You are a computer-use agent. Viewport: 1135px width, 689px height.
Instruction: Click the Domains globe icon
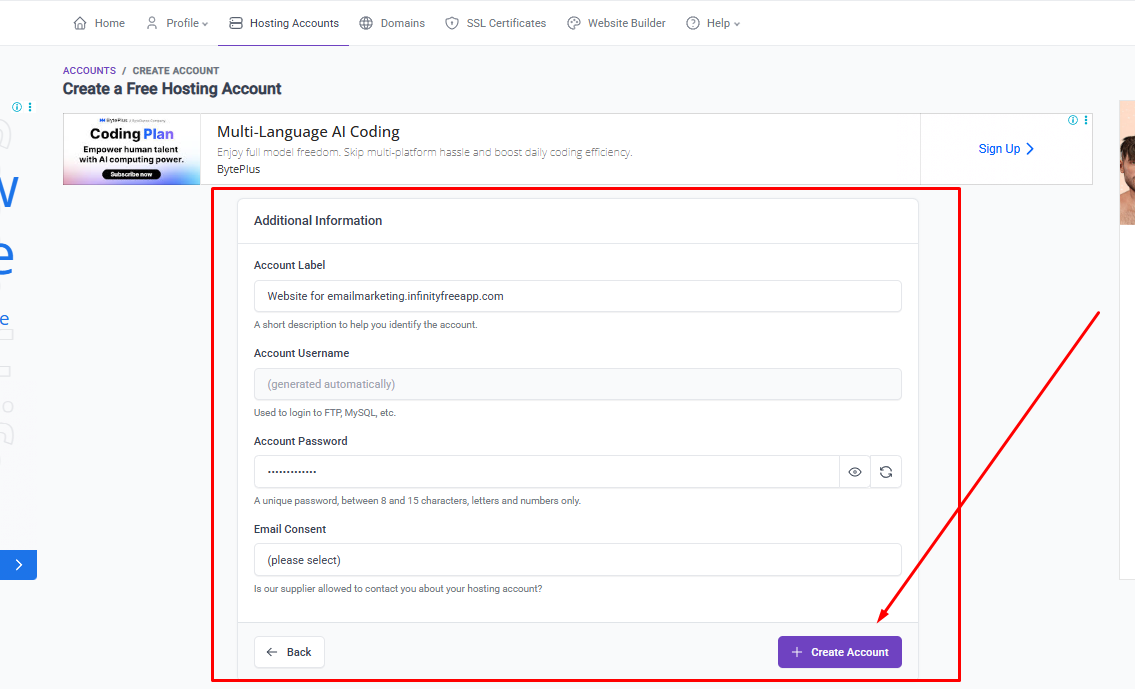366,23
